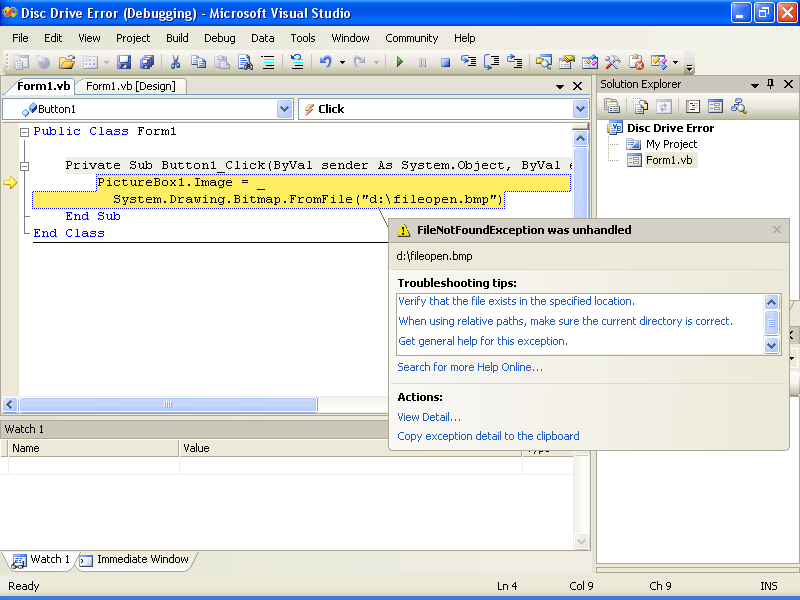Click the Cut scissors icon
Viewport: 800px width, 600px height.
176,62
